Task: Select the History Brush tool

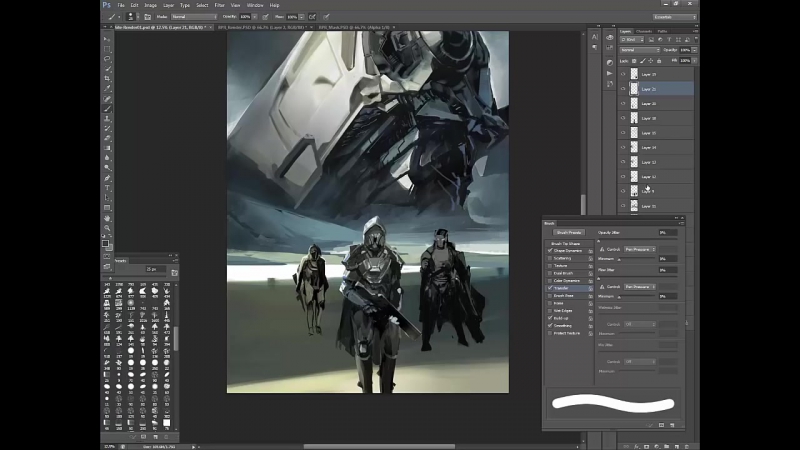Action: (107, 129)
